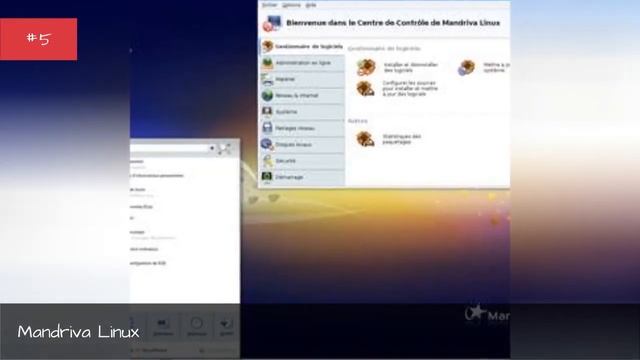Select Système sidebar category
640x360 pixels.
[x=302, y=112]
